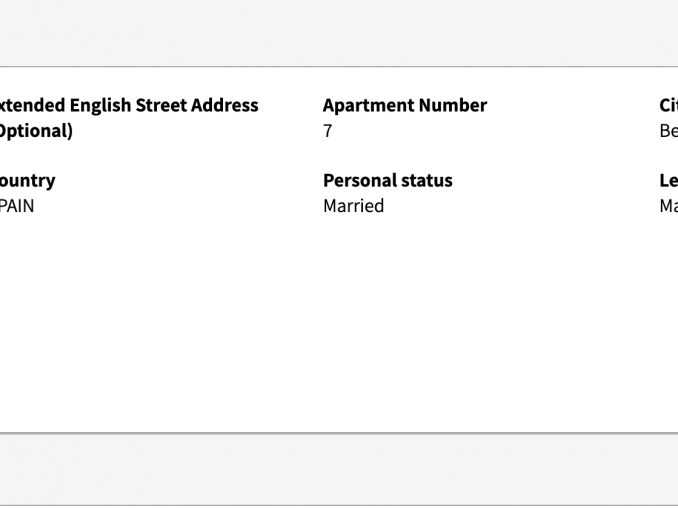678x509 pixels.
Task: Click the cut-off 'Be' value at right edge
Action: click(668, 131)
